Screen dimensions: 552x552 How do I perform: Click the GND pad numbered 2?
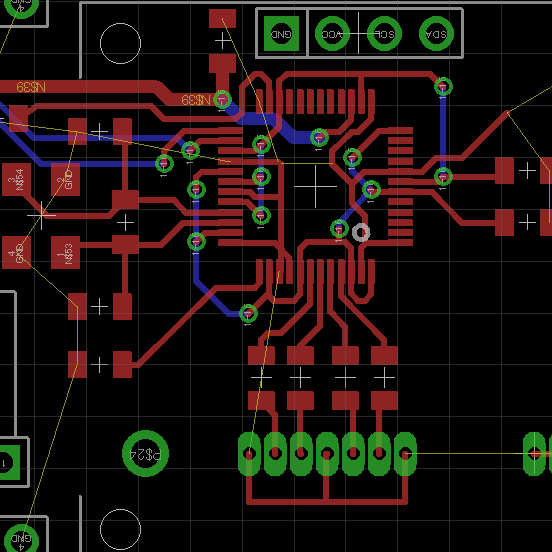[65, 180]
